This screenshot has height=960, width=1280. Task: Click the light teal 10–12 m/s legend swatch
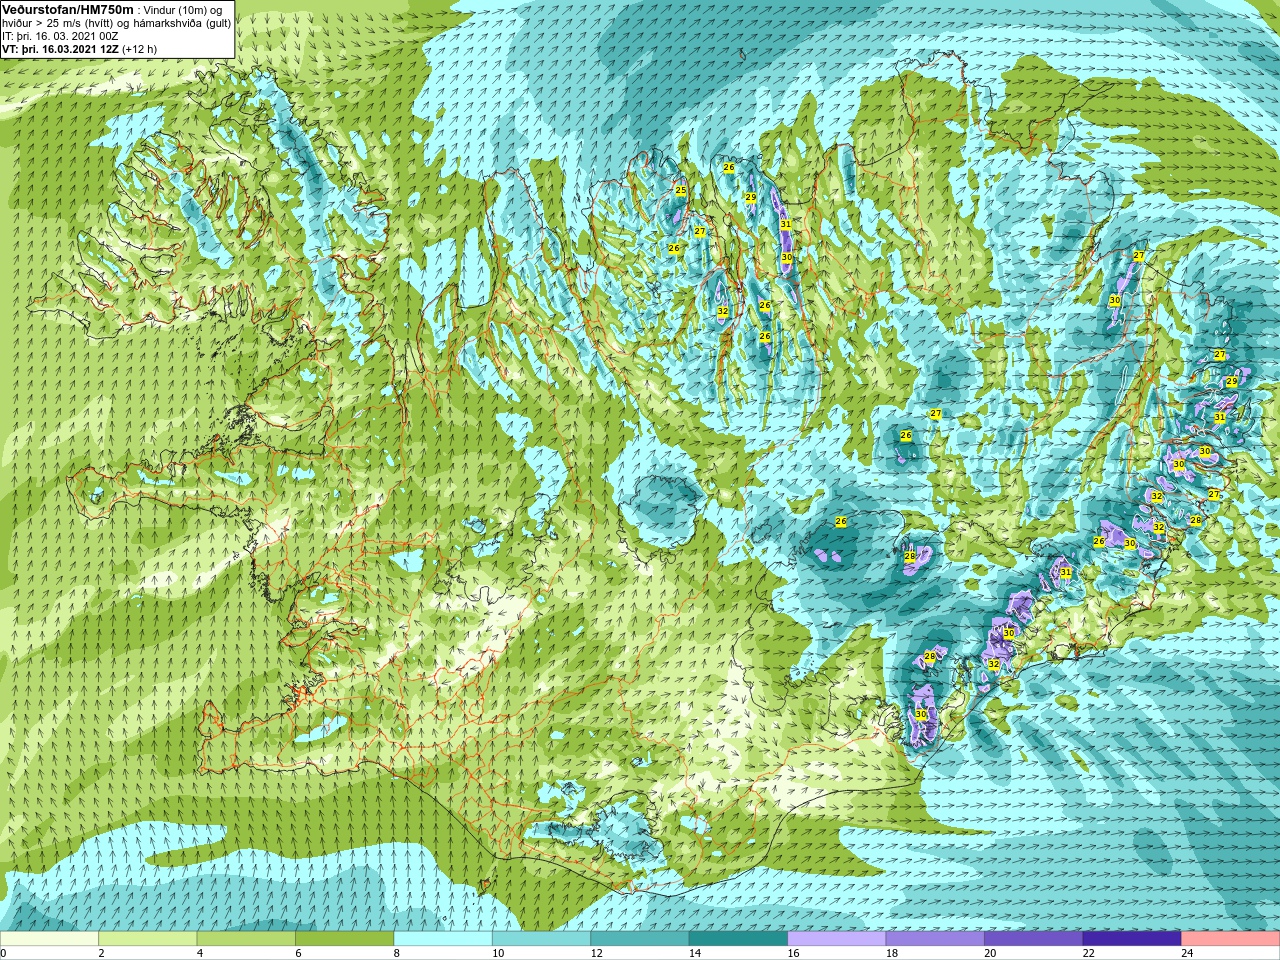[541, 939]
